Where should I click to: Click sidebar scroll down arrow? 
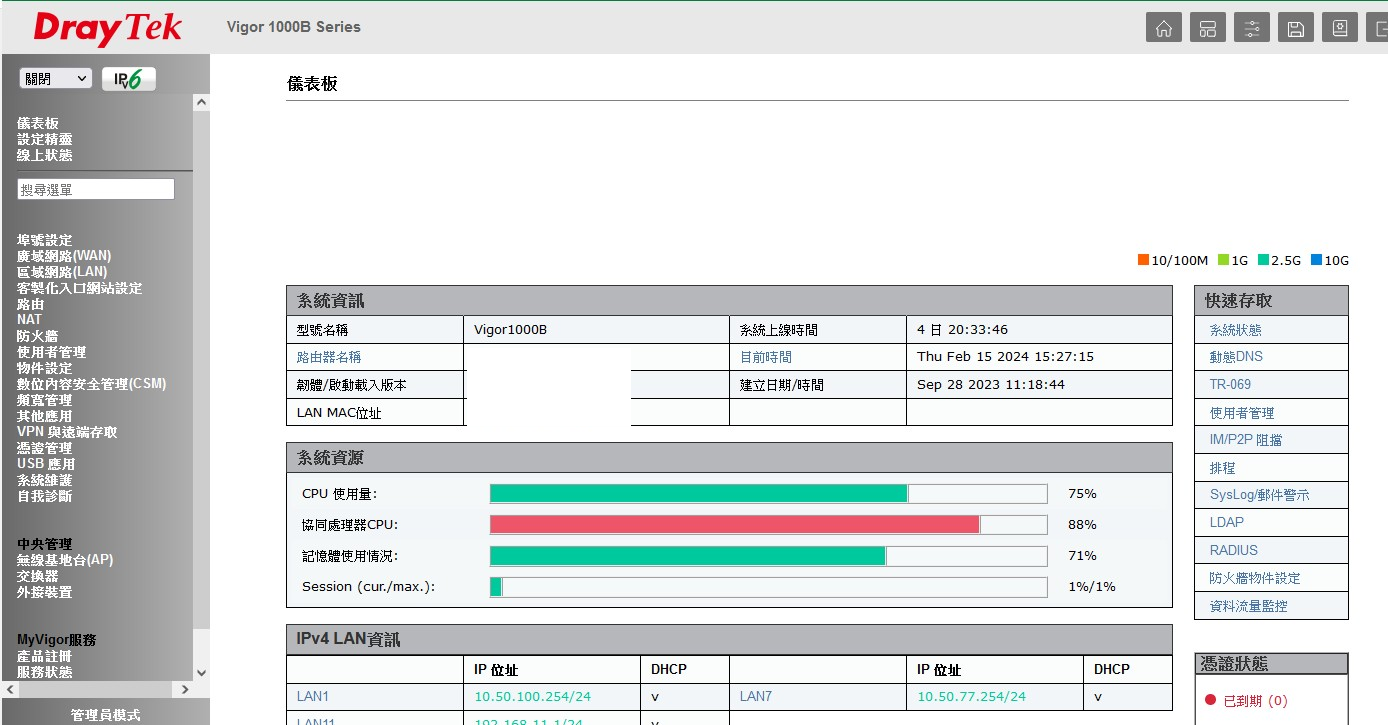pos(201,673)
